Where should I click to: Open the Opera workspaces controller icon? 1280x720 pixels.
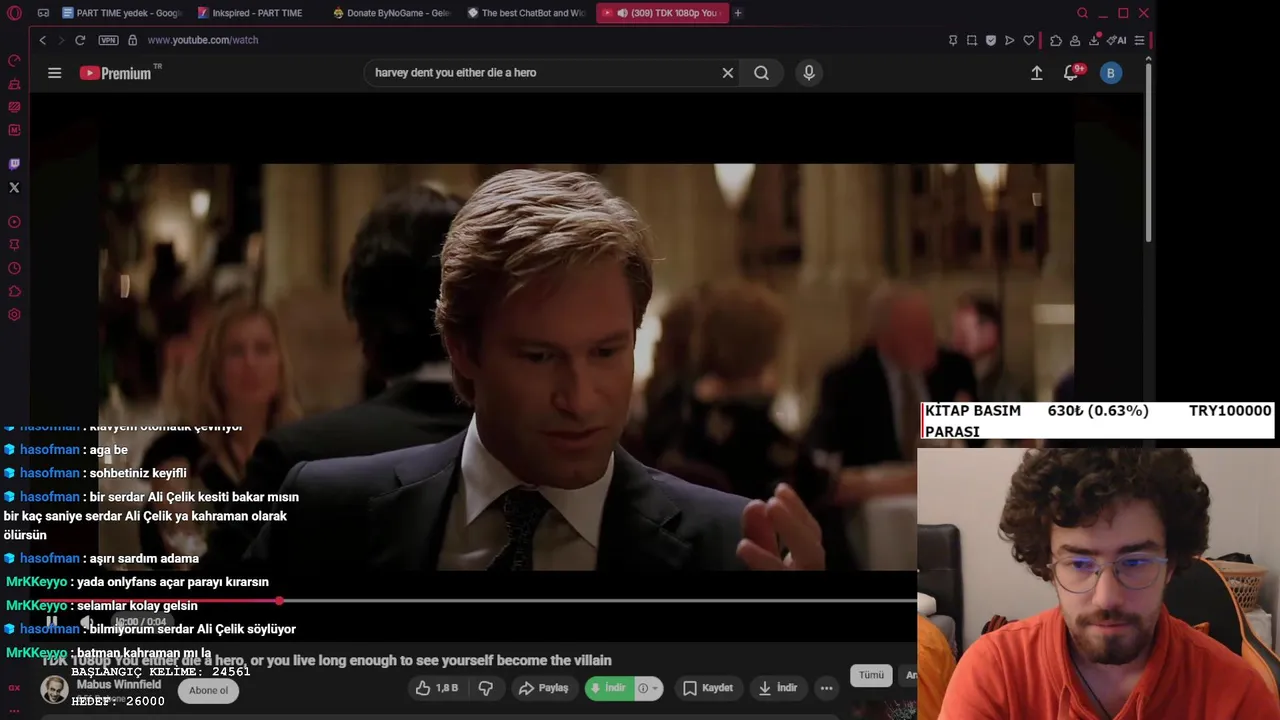point(43,13)
